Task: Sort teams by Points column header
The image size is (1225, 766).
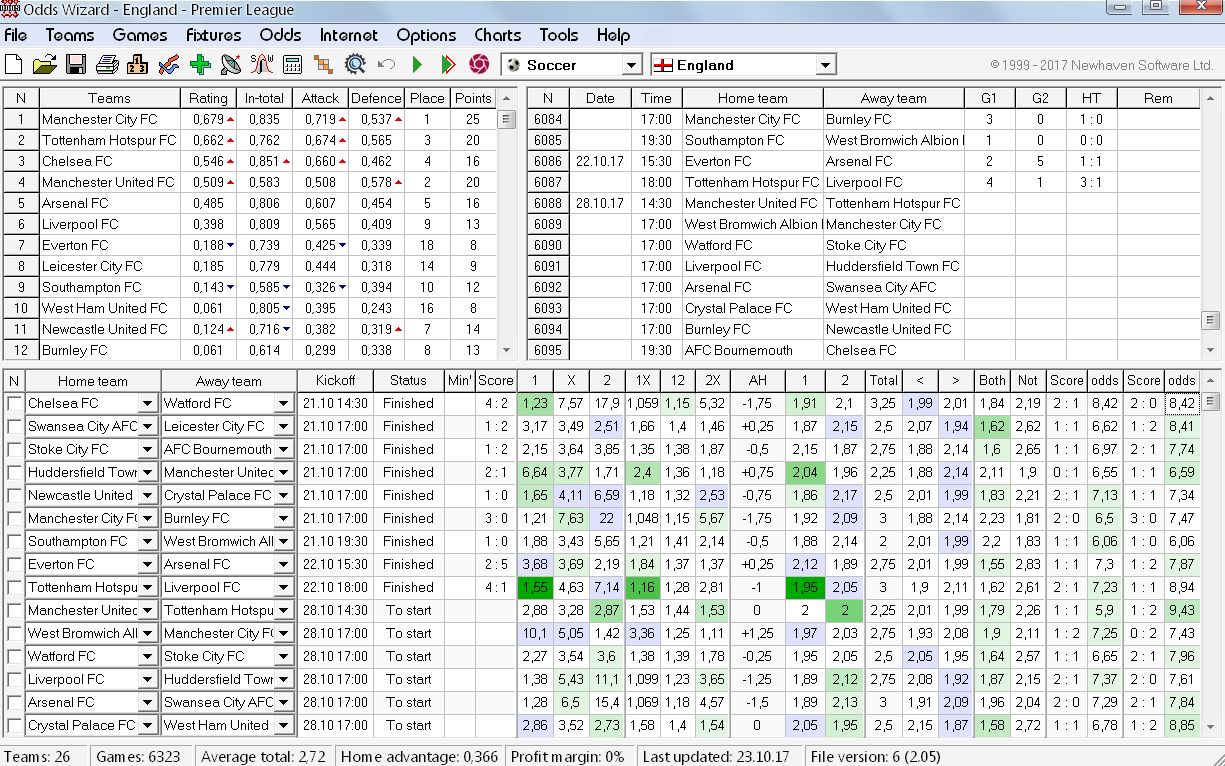Action: click(473, 98)
